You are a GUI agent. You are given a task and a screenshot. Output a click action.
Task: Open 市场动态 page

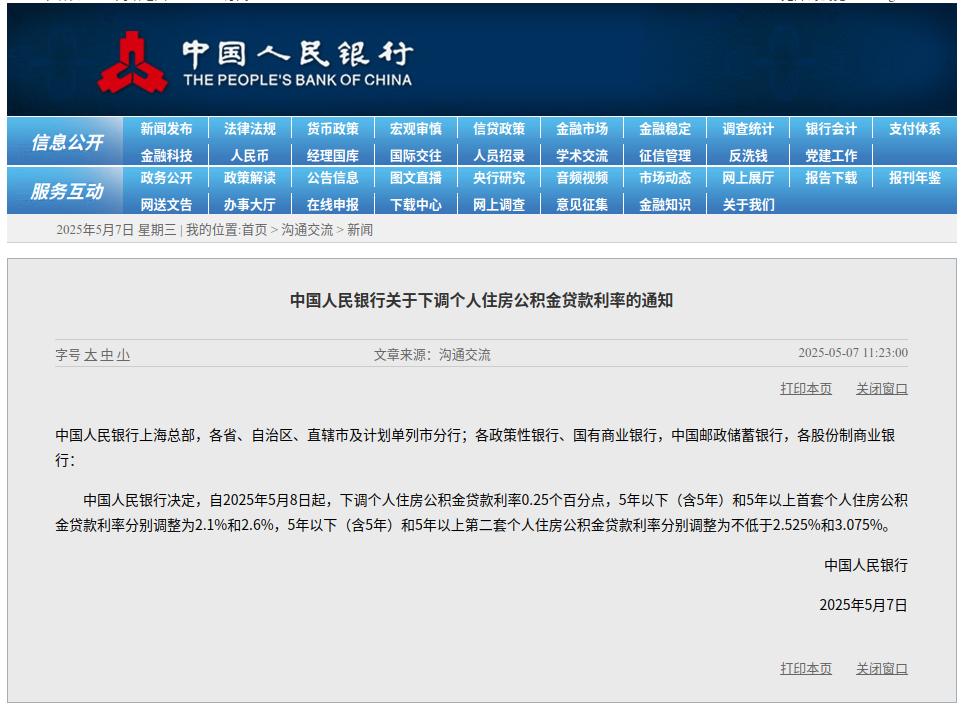coord(665,178)
